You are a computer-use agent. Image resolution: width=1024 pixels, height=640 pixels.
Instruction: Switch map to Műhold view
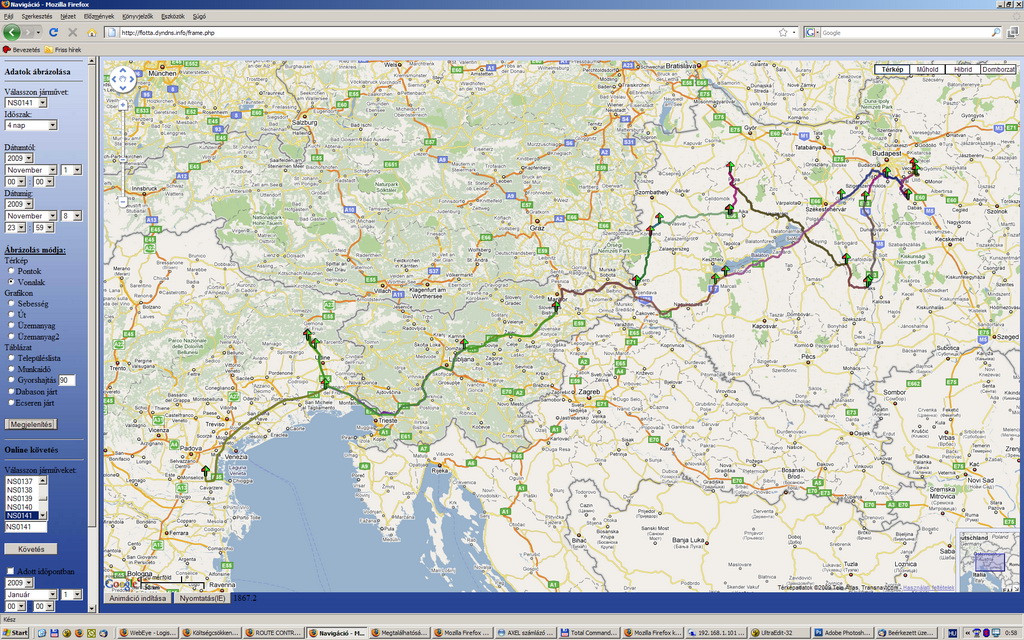pyautogui.click(x=927, y=69)
